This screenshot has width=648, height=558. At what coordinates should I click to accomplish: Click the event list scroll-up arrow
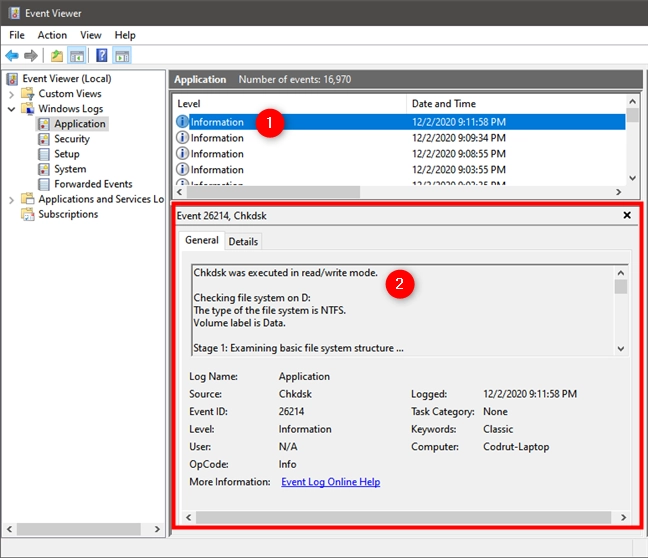pyautogui.click(x=632, y=101)
